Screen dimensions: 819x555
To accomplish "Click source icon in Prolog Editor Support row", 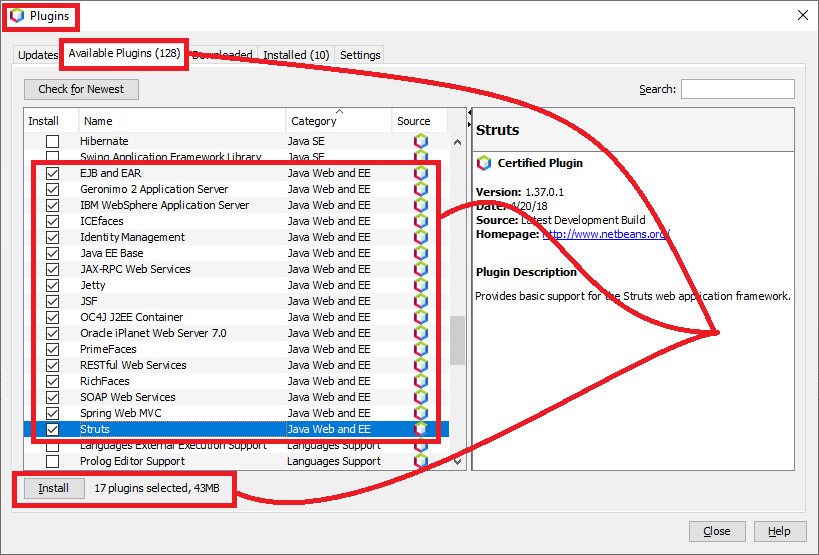I will (x=420, y=461).
